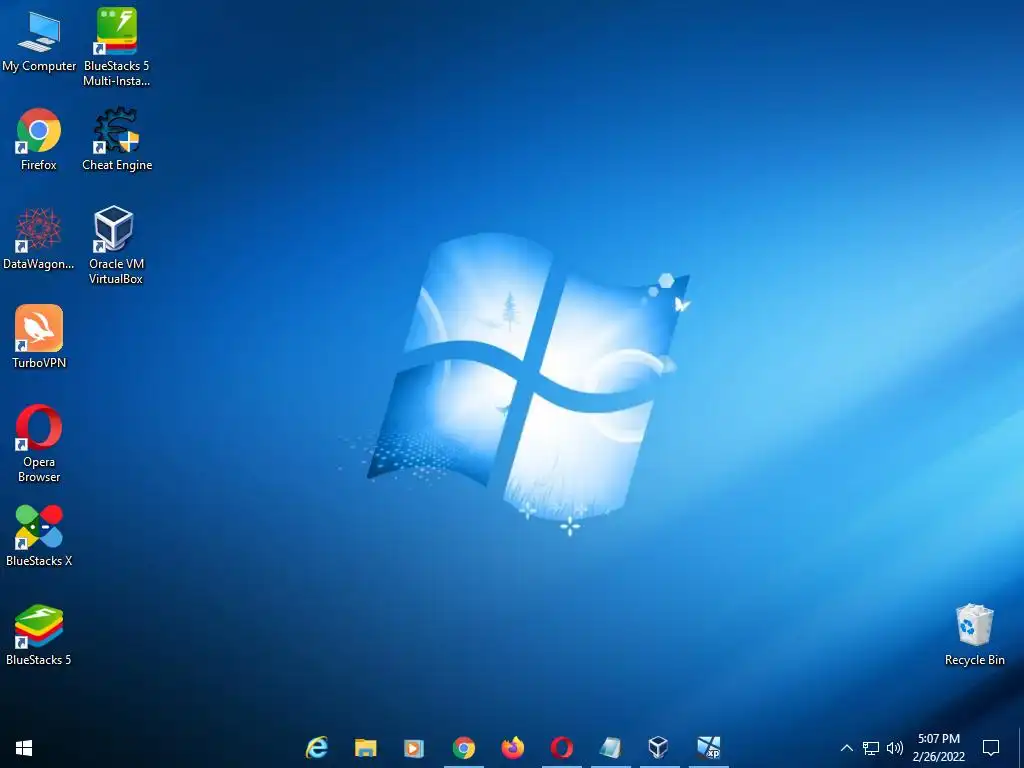This screenshot has width=1024, height=768.
Task: Open the clock showing 5:07 PM
Action: [938, 748]
